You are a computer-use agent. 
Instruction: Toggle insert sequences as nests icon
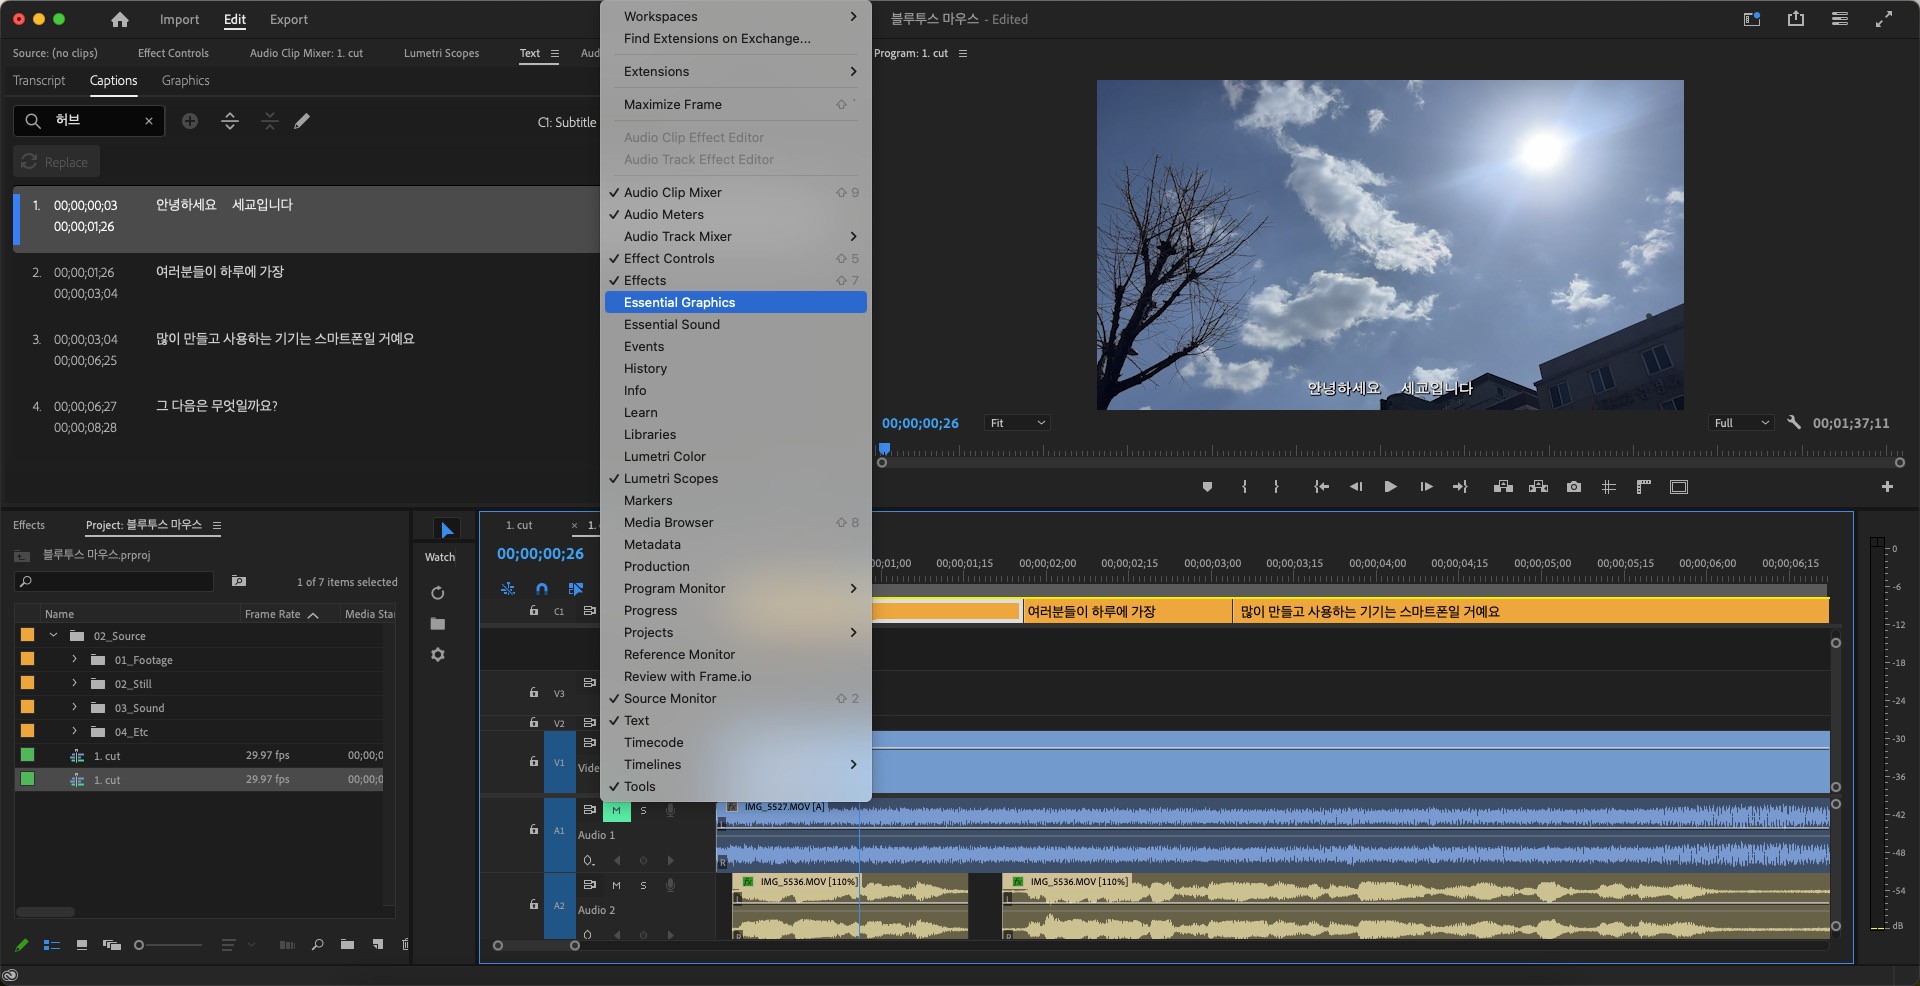pyautogui.click(x=508, y=589)
